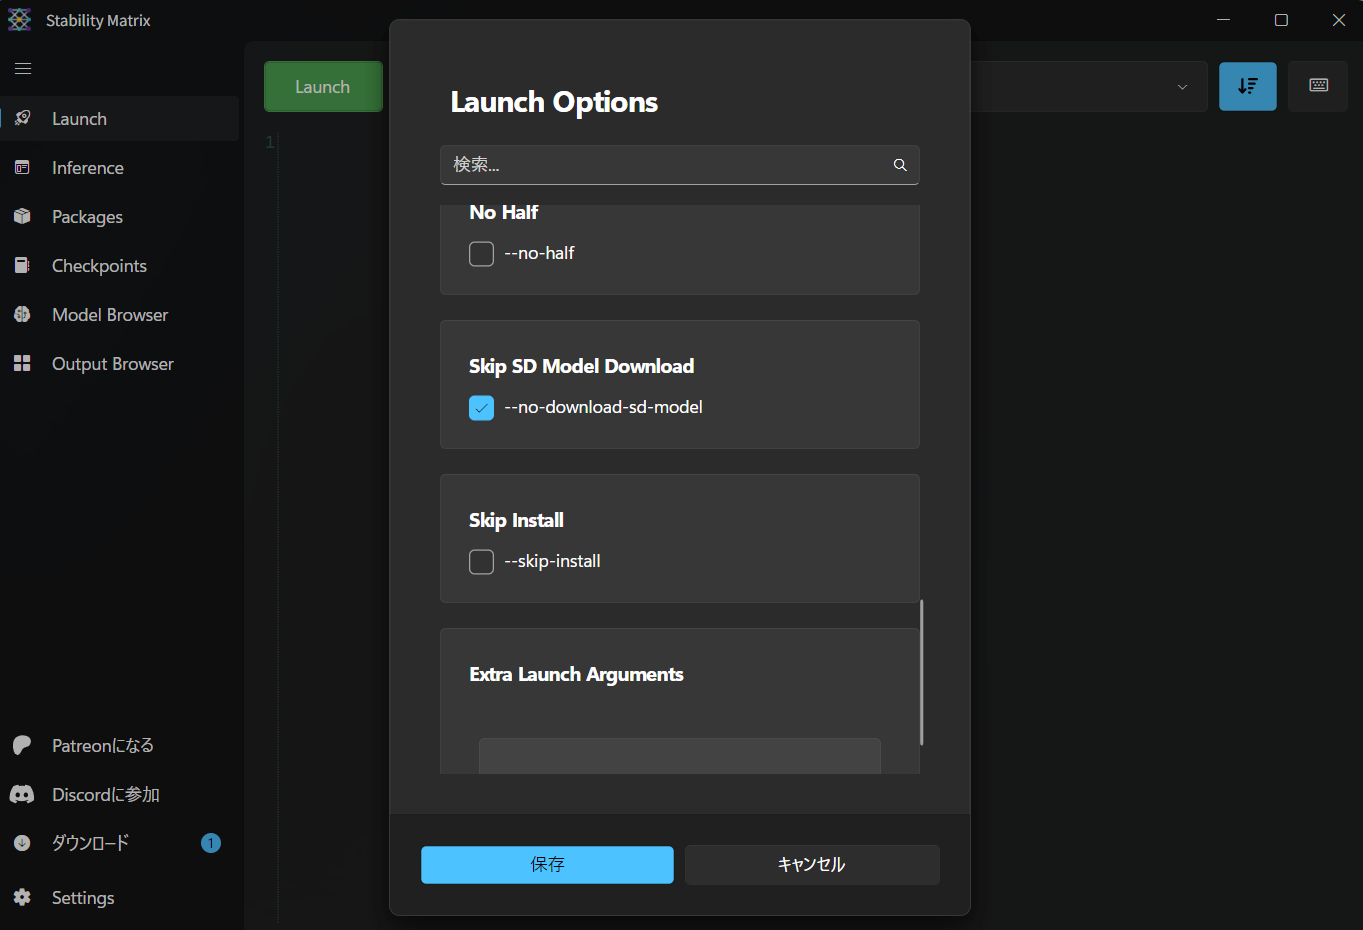Expand the package selection dropdown chevron
The image size is (1363, 930).
(1182, 87)
